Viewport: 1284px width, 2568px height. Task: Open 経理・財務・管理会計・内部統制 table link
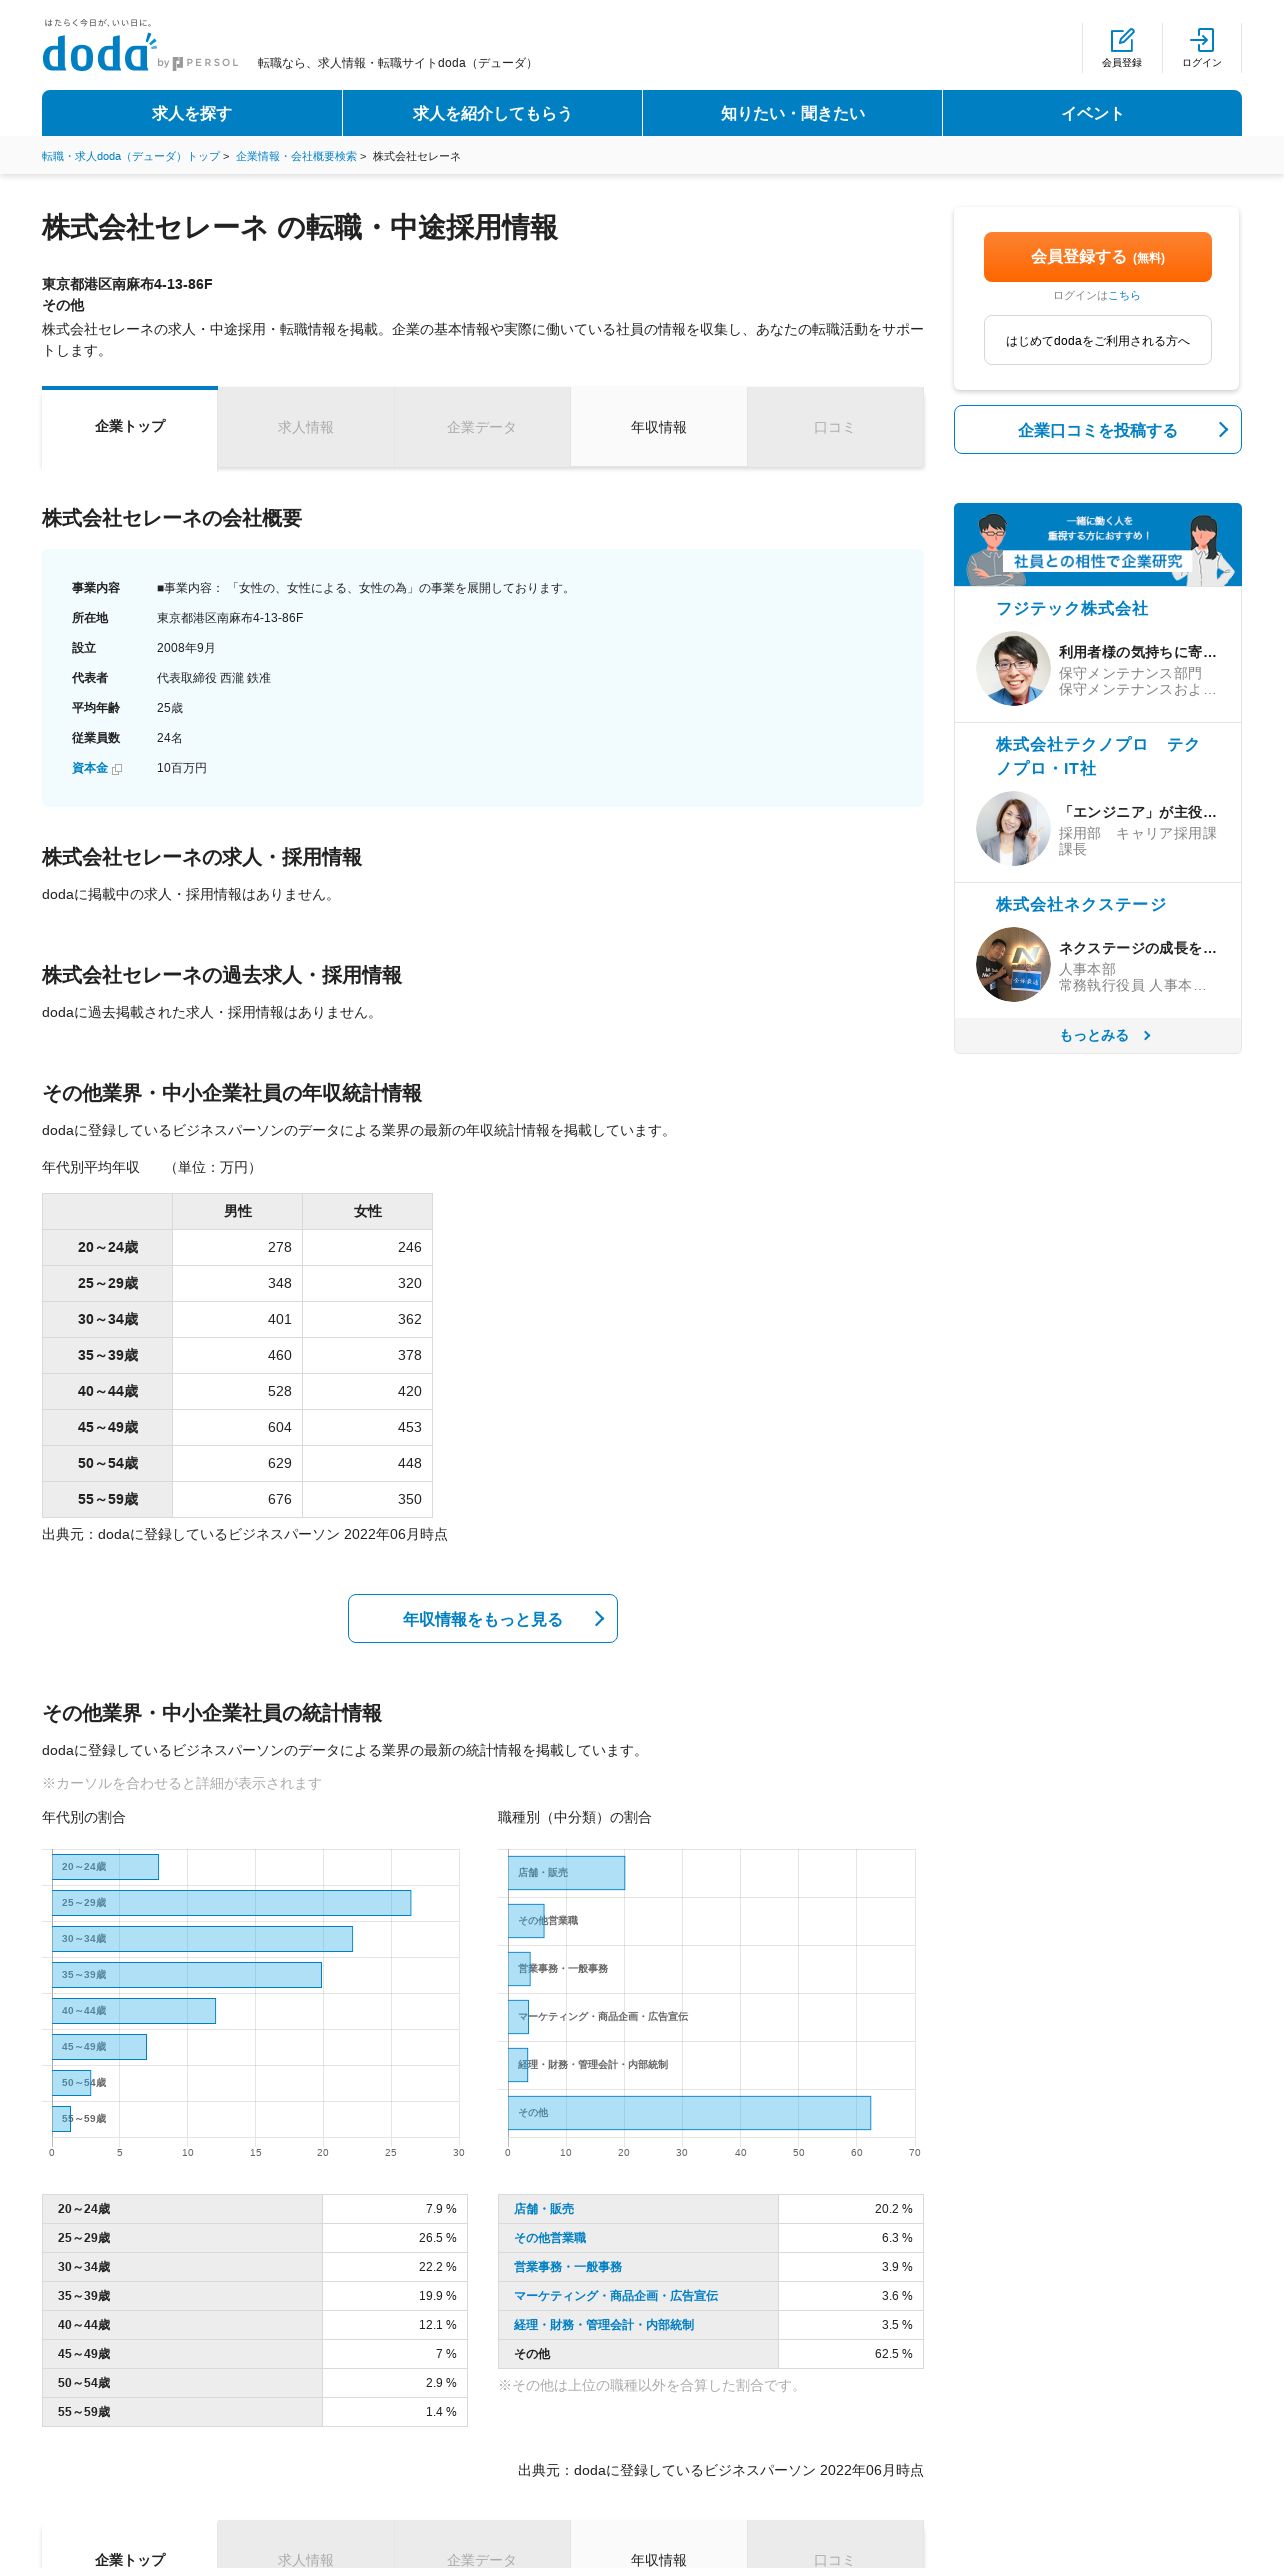click(x=604, y=2324)
